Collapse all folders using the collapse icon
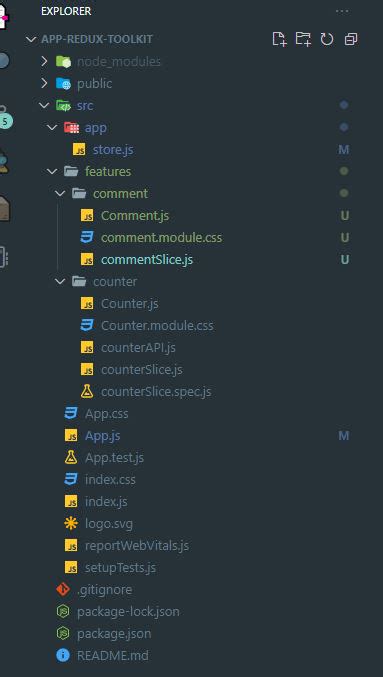Viewport: 383px width, 677px height. (351, 39)
